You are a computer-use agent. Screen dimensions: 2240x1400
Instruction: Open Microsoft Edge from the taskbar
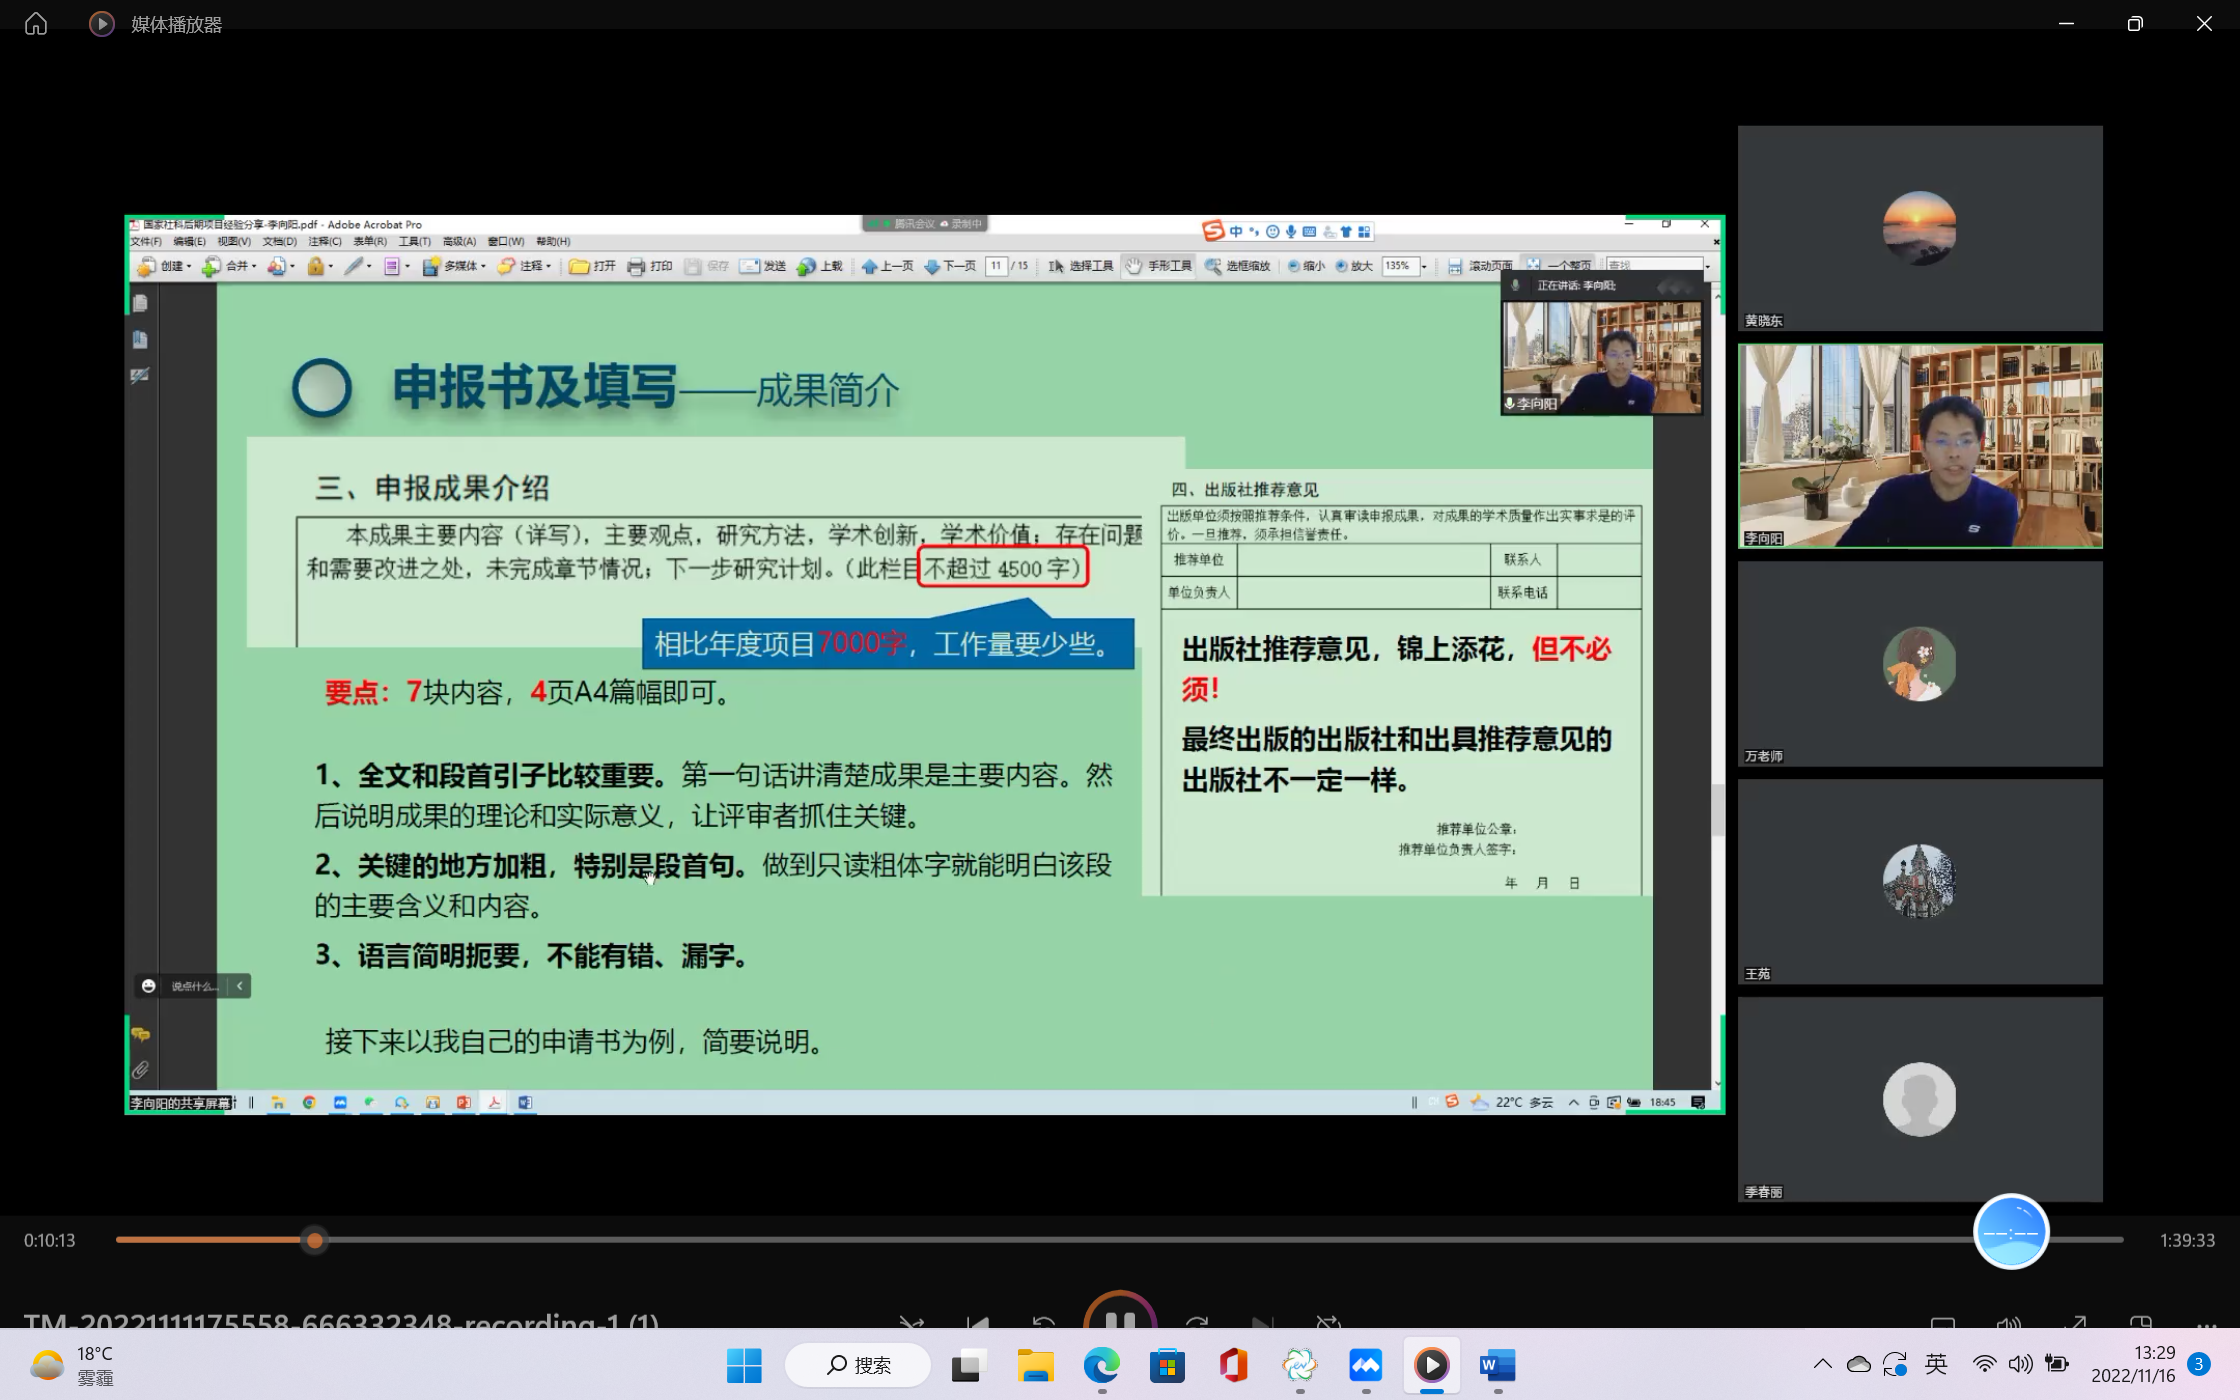click(1101, 1365)
